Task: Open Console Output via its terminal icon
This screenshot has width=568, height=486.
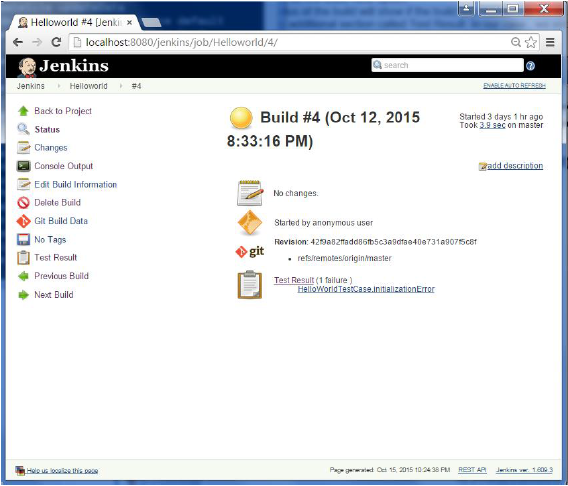Action: point(23,166)
